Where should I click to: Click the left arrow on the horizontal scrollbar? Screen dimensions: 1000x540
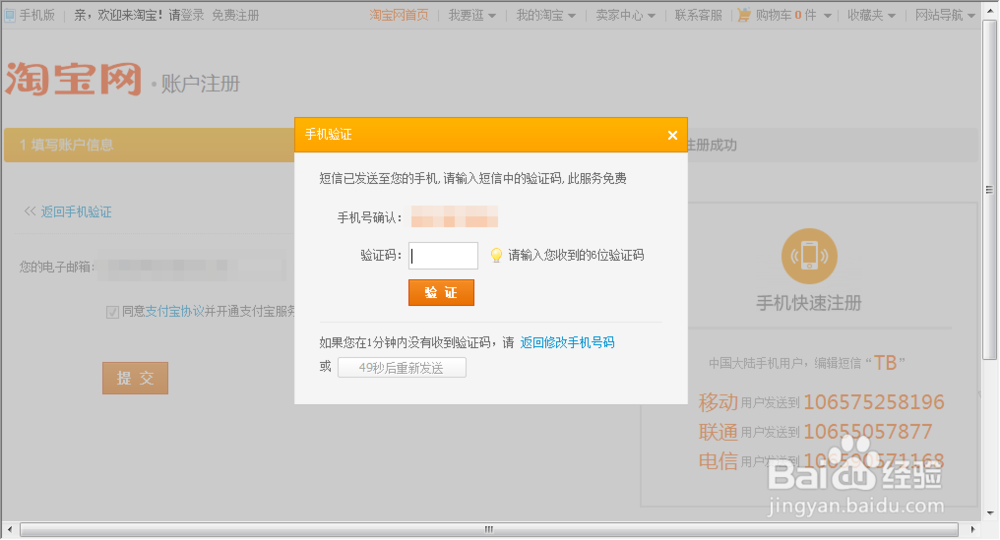[x=9, y=529]
